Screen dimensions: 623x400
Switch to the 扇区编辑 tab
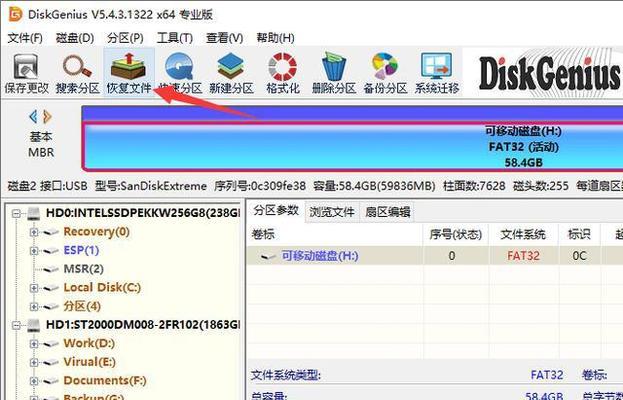click(x=387, y=212)
